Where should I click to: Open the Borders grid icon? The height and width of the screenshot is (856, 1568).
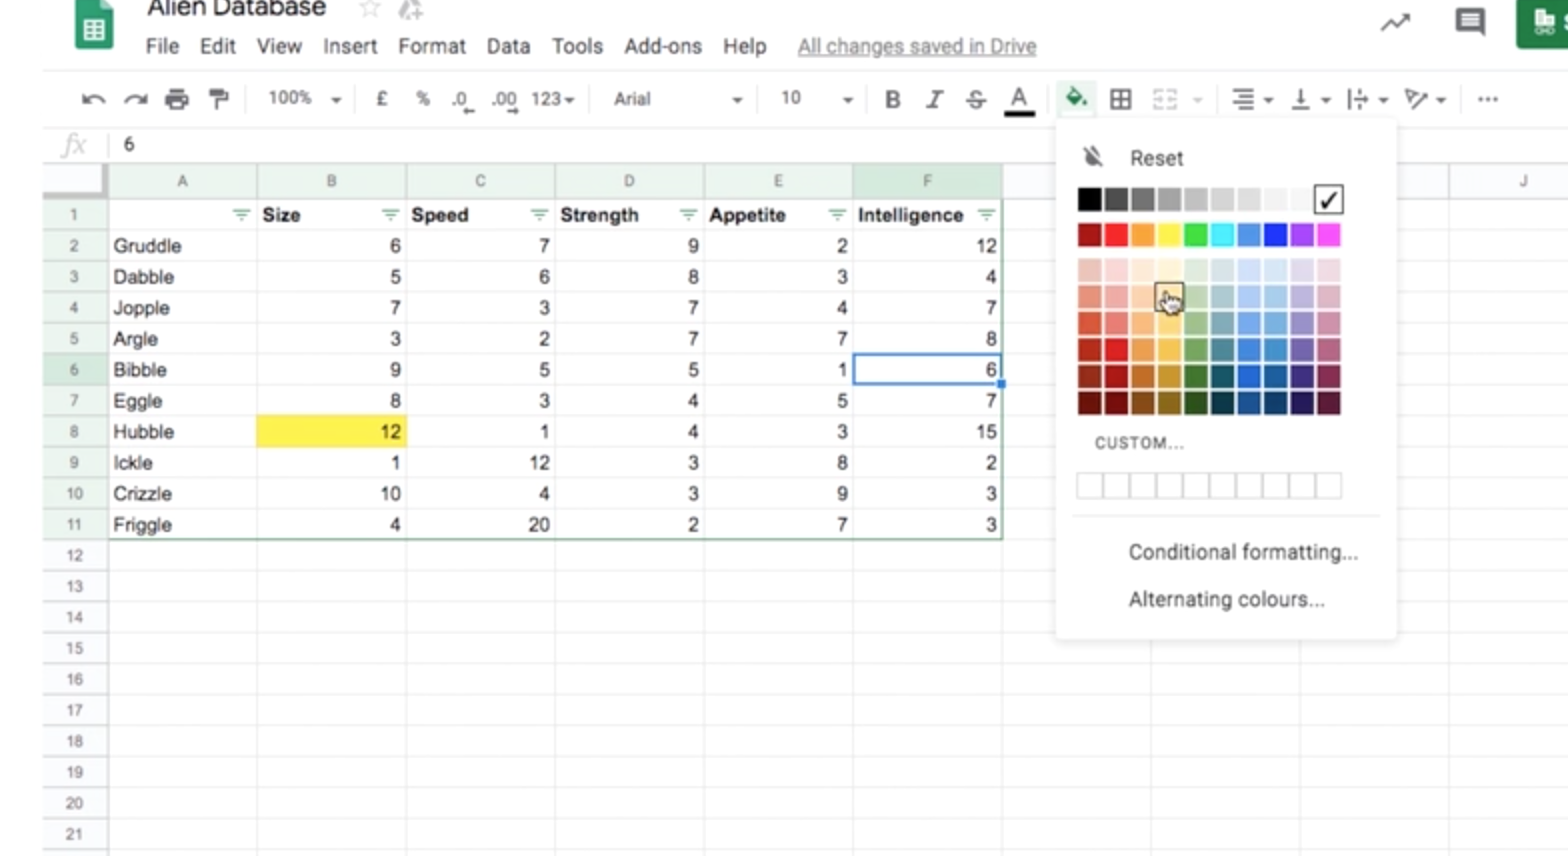pyautogui.click(x=1121, y=99)
